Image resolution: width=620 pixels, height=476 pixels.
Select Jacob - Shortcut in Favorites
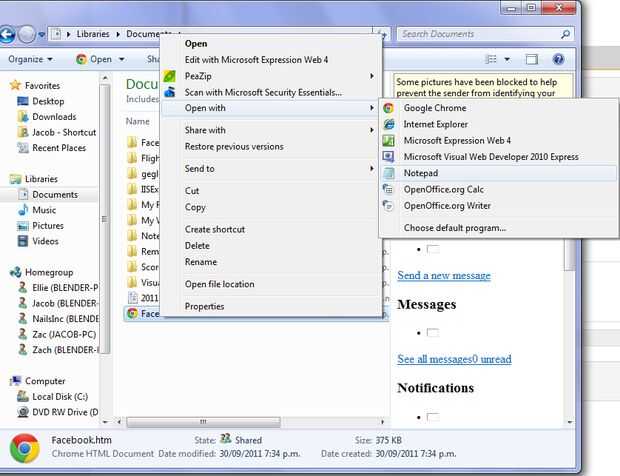coord(64,132)
